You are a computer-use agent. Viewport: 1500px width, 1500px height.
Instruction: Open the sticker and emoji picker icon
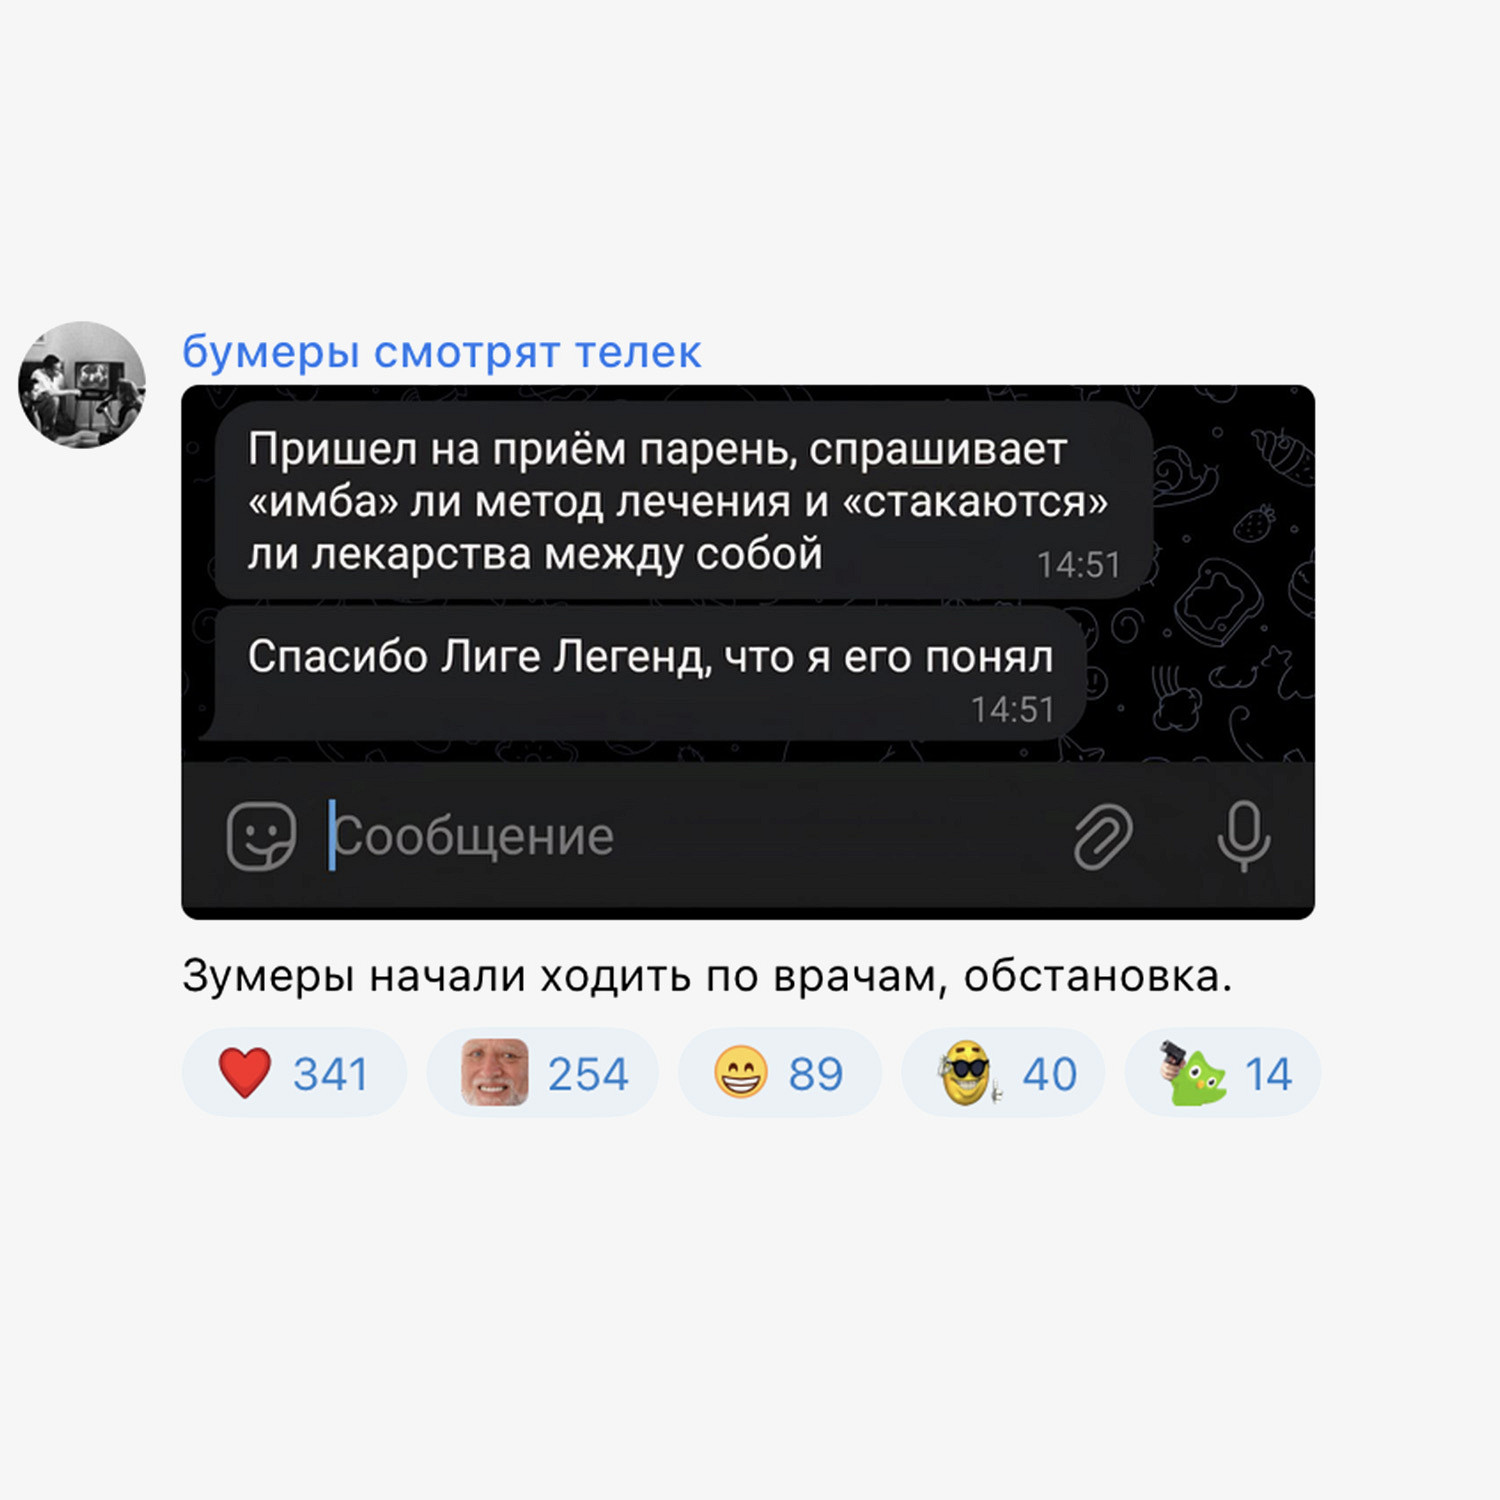coord(261,836)
